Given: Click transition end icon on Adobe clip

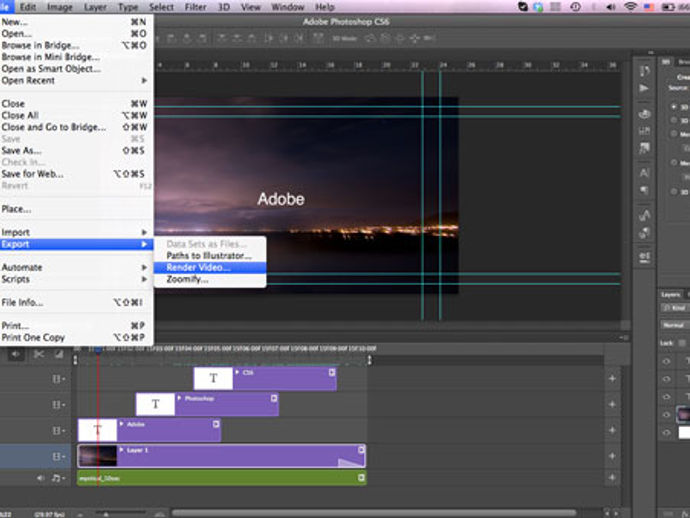Looking at the screenshot, I should click(x=216, y=424).
